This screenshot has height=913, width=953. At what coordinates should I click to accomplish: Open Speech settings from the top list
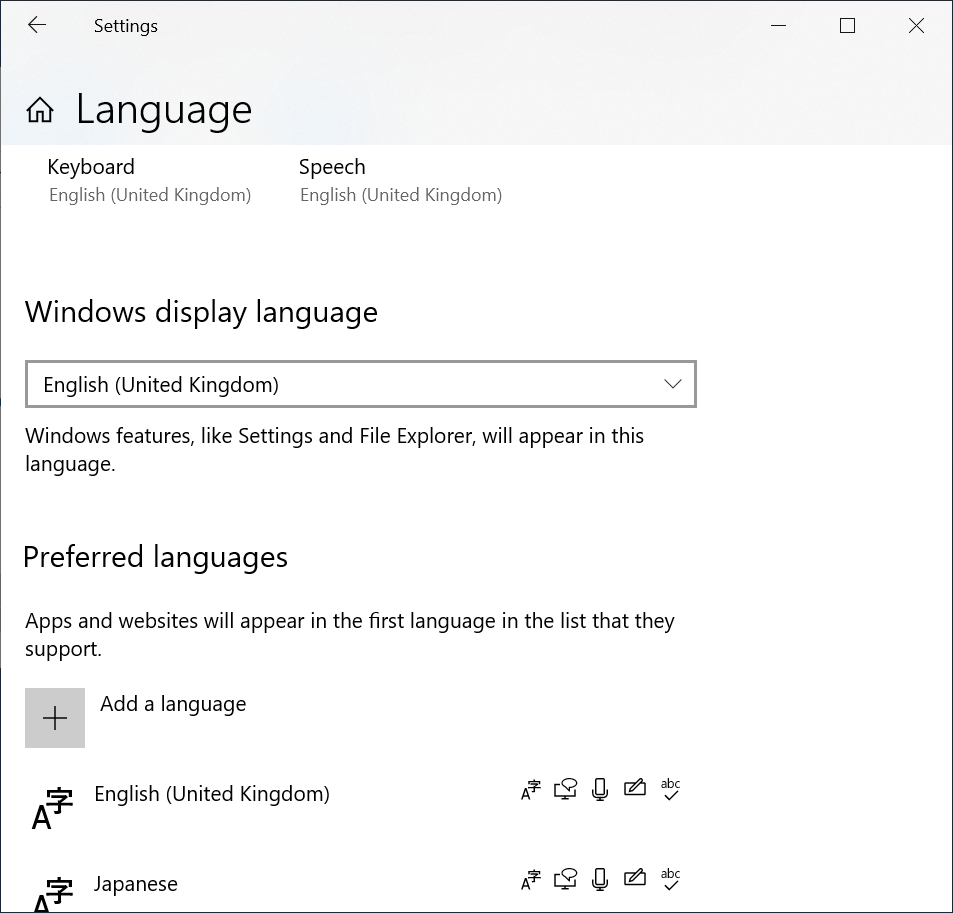400,180
